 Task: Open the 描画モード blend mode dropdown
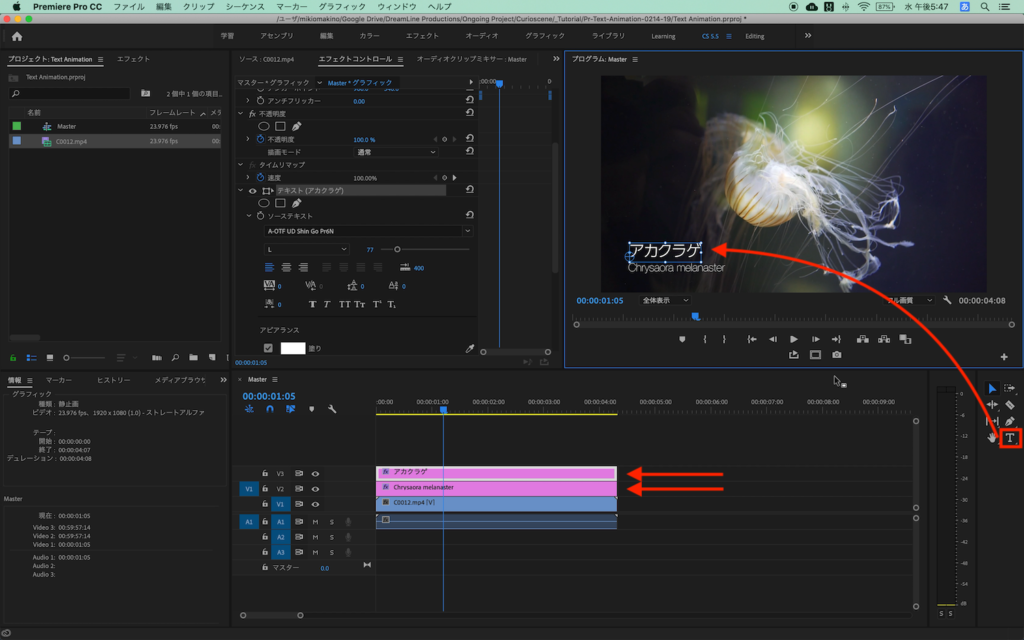[x=397, y=152]
